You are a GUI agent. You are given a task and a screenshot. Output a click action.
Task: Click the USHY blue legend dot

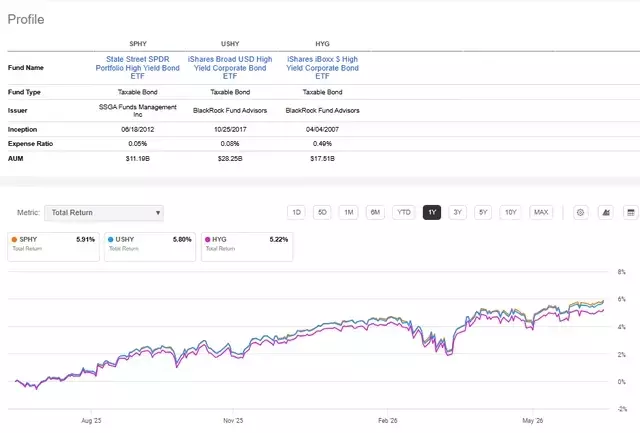coord(111,240)
